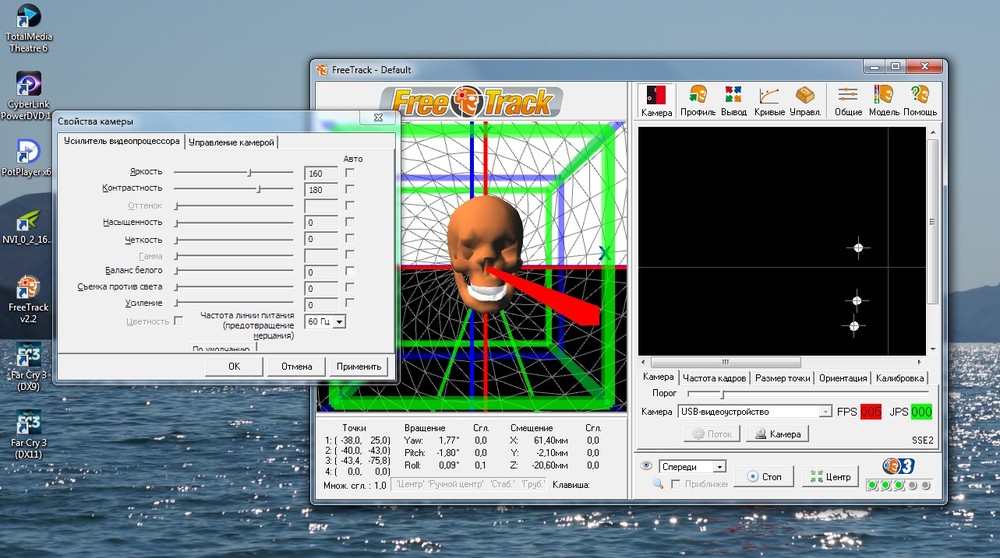The width and height of the screenshot is (1000, 558).
Task: Select the Вывод toolbar icon
Action: (733, 101)
